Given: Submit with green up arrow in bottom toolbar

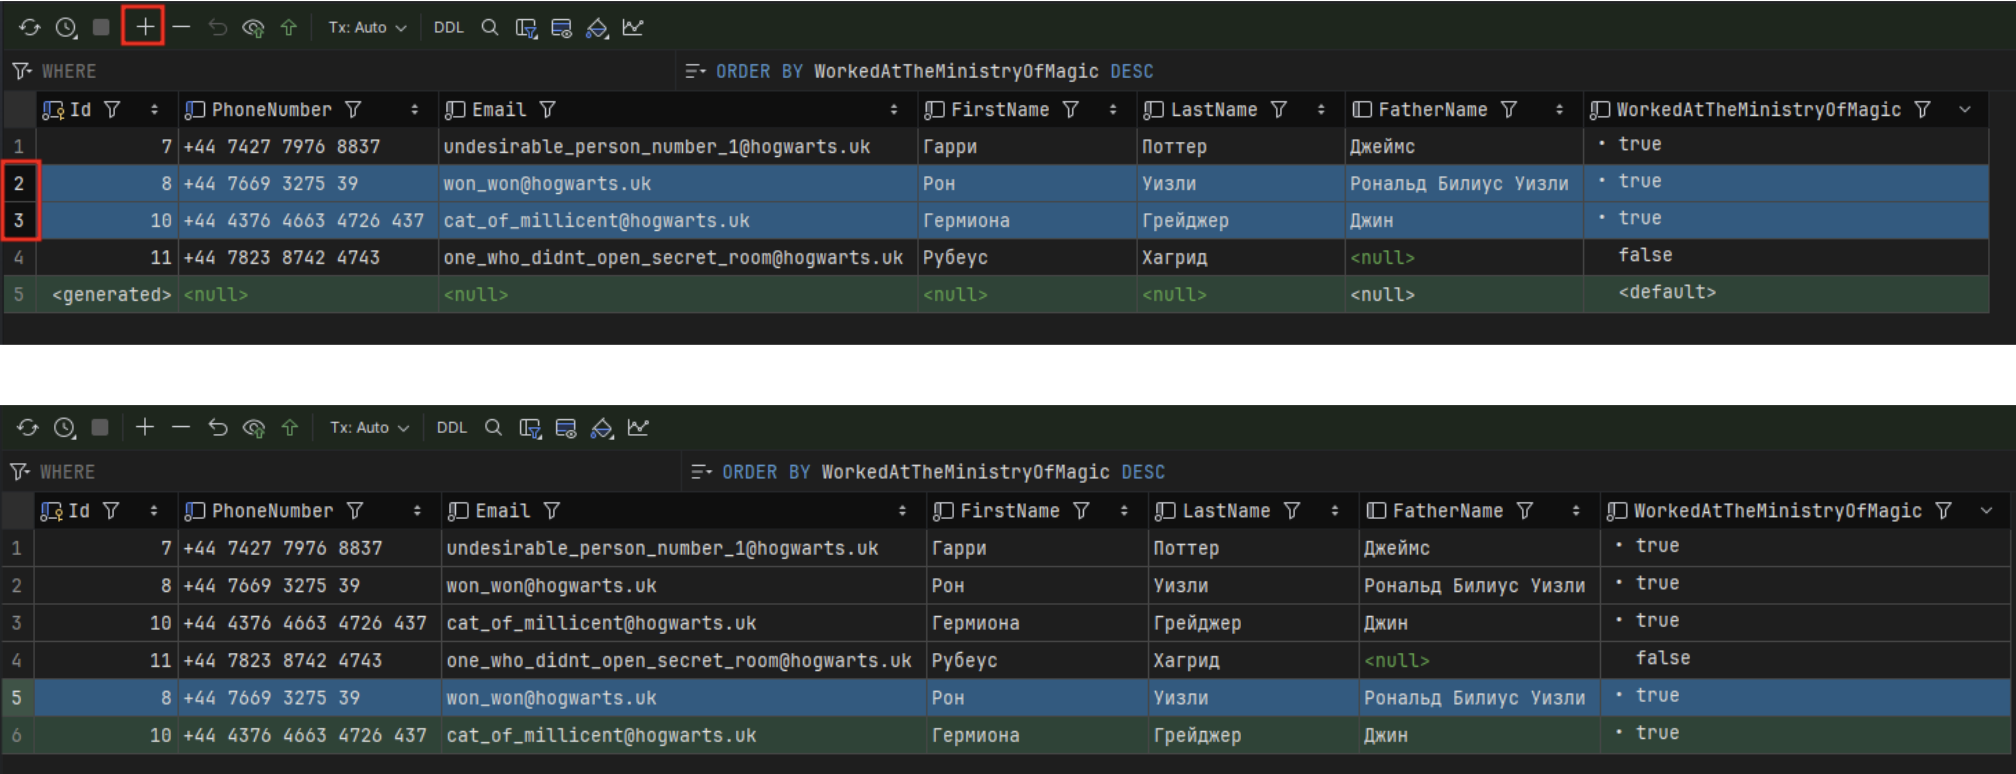Looking at the screenshot, I should pyautogui.click(x=290, y=428).
